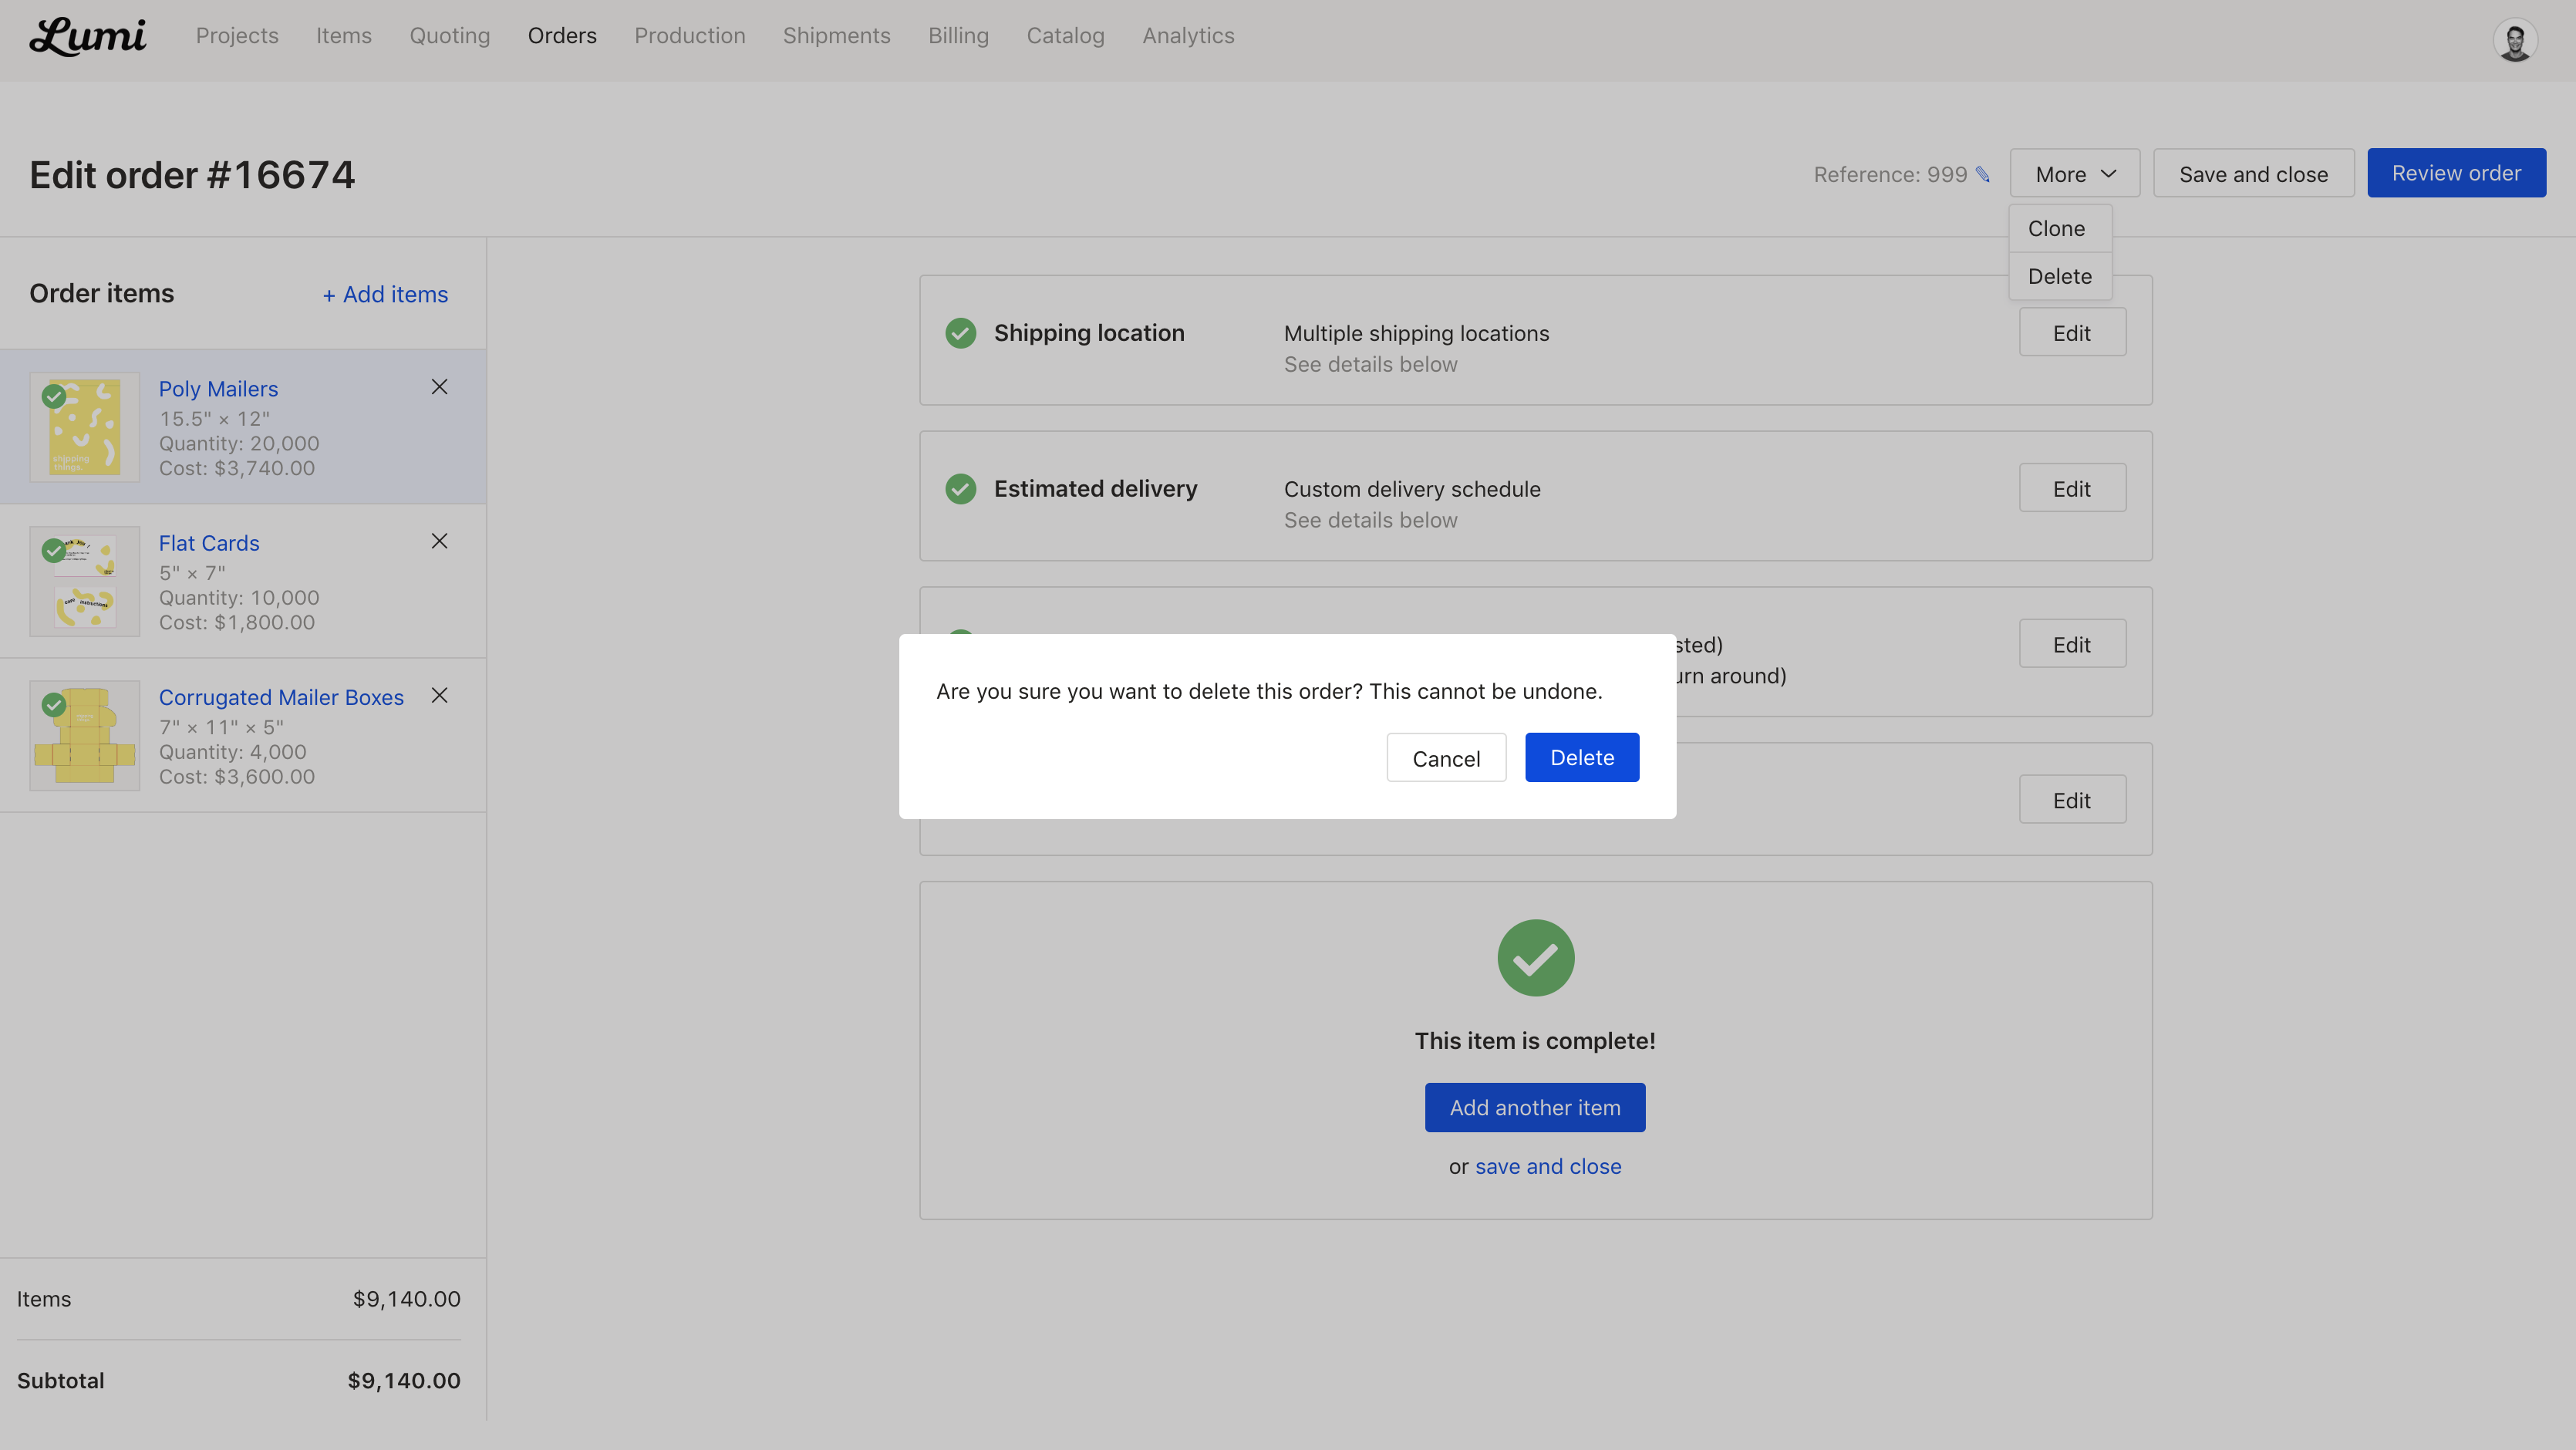Cancel the delete order dialog
The height and width of the screenshot is (1450, 2576).
(x=1446, y=759)
